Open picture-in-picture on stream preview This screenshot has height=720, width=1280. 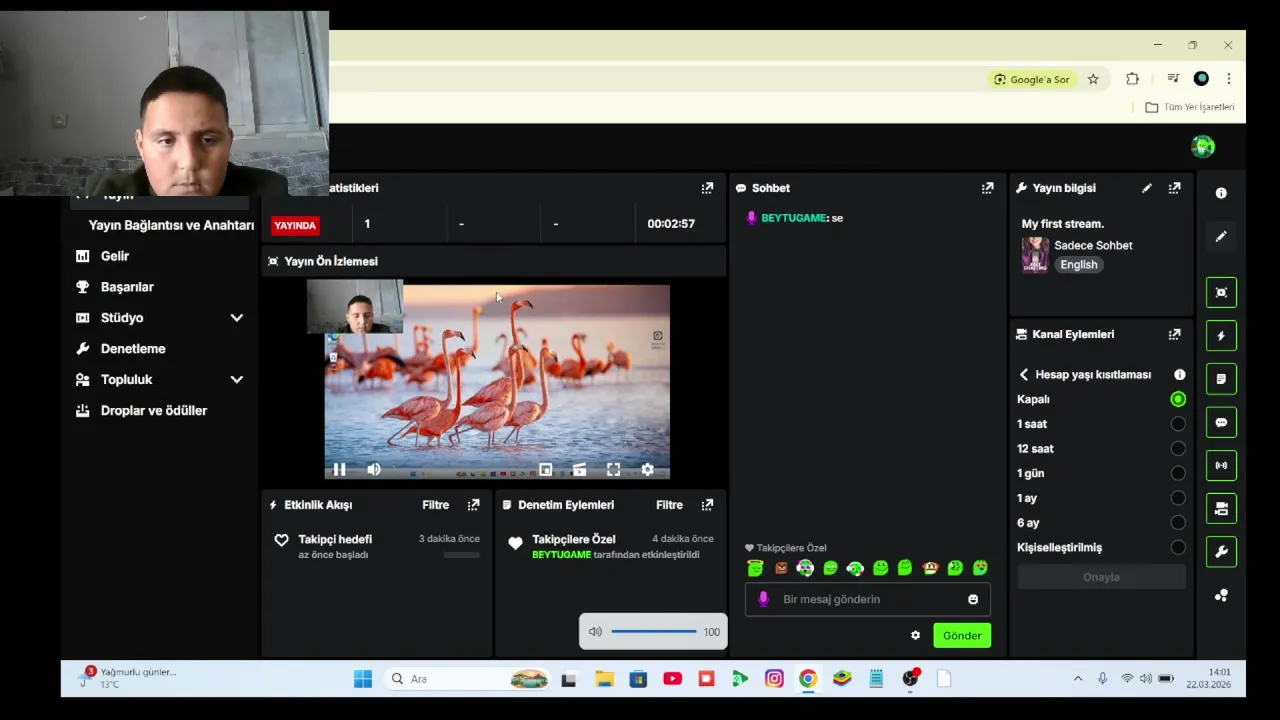545,469
